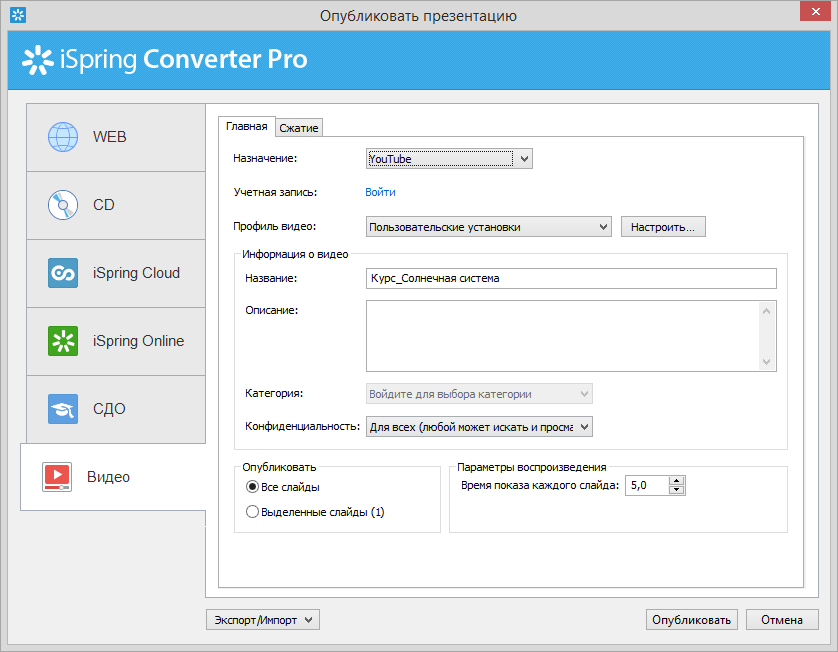This screenshot has height=652, width=838.
Task: Click the iSpring logo in blue header
Action: tap(37, 59)
